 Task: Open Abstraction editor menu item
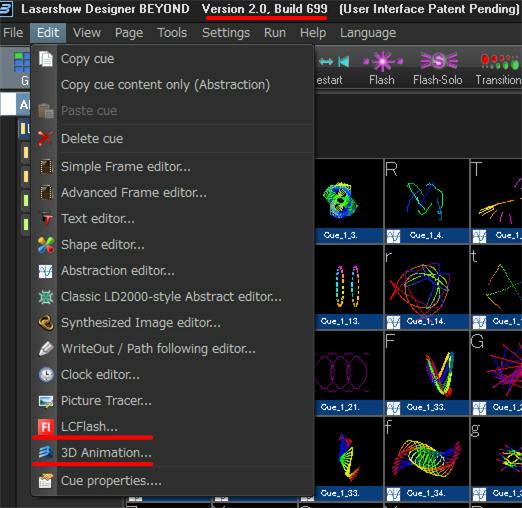173,271
